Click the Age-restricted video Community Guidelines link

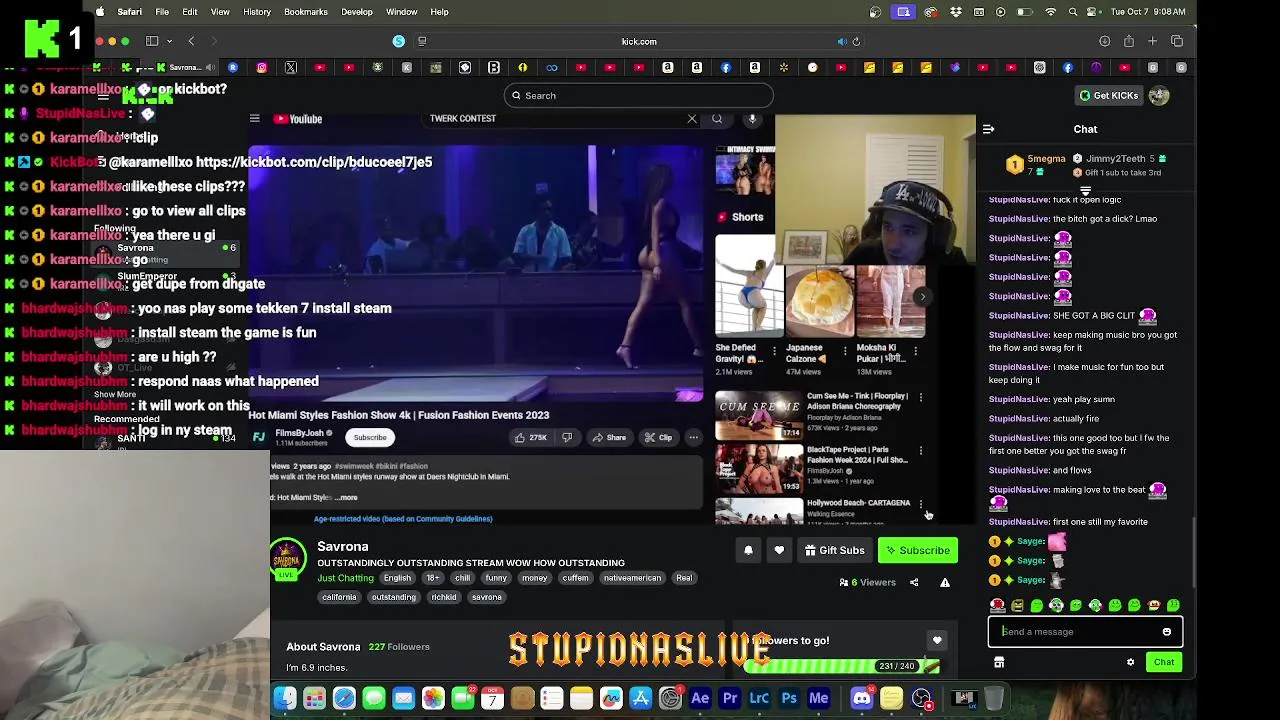pyautogui.click(x=403, y=519)
